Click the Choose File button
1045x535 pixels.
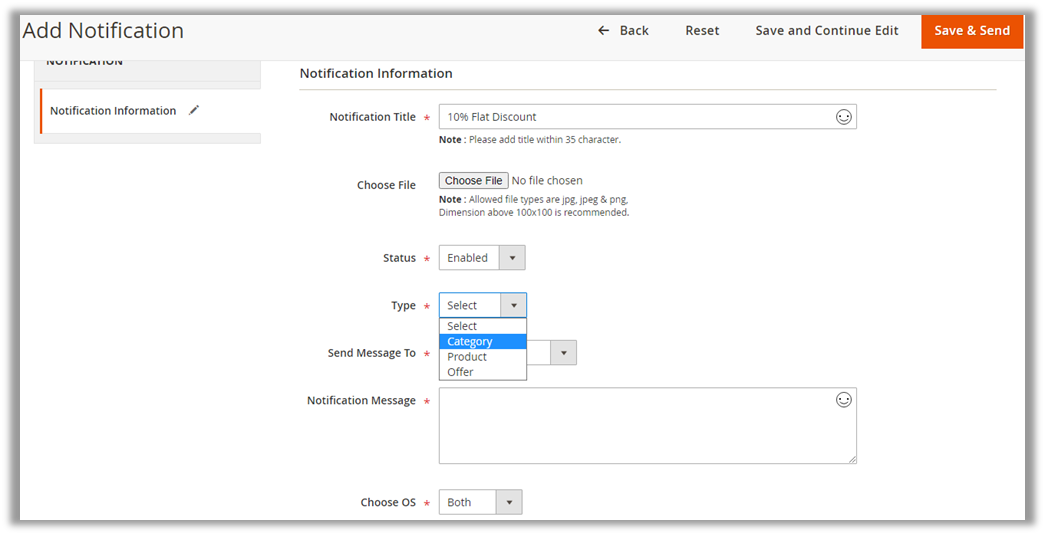(x=473, y=181)
